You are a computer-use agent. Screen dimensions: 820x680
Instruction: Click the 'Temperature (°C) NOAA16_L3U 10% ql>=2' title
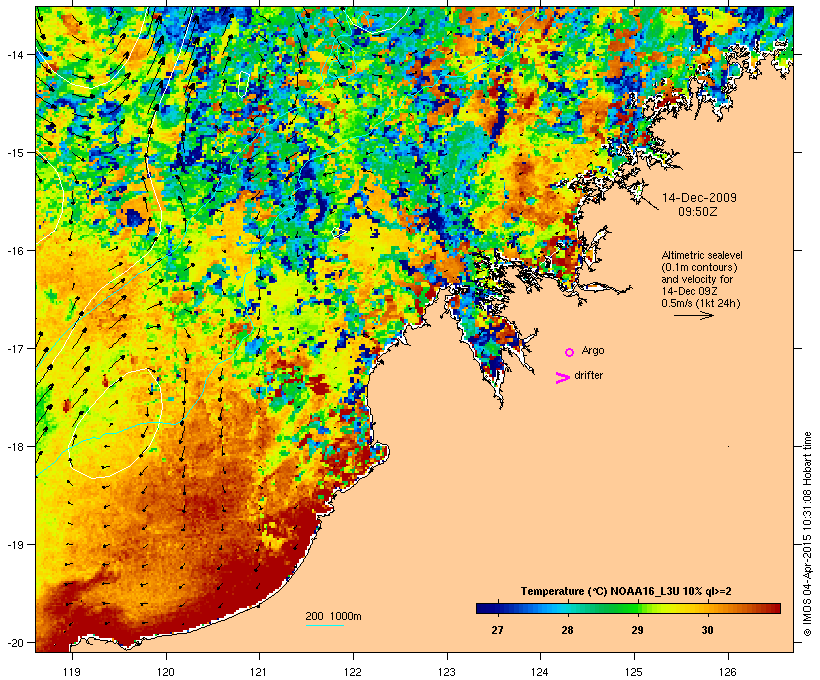pos(626,592)
